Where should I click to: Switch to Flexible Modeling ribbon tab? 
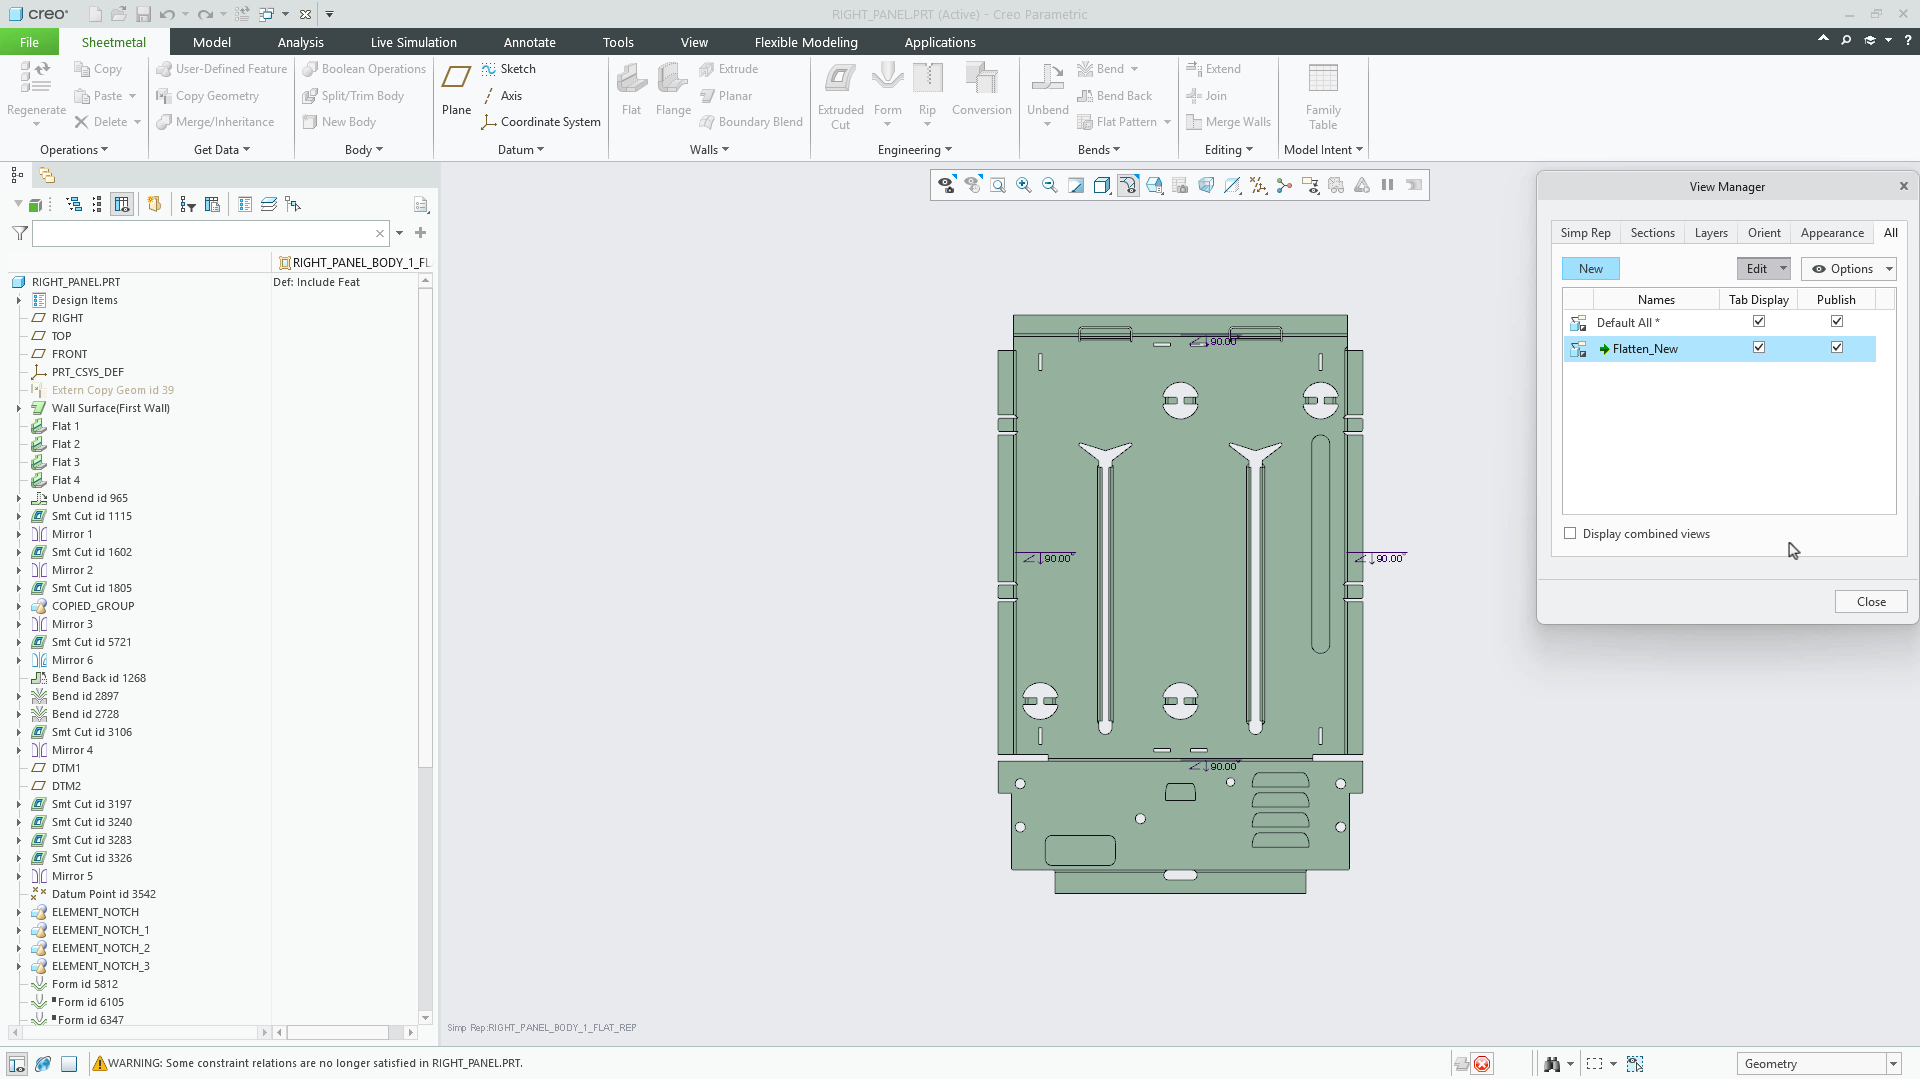tap(806, 42)
